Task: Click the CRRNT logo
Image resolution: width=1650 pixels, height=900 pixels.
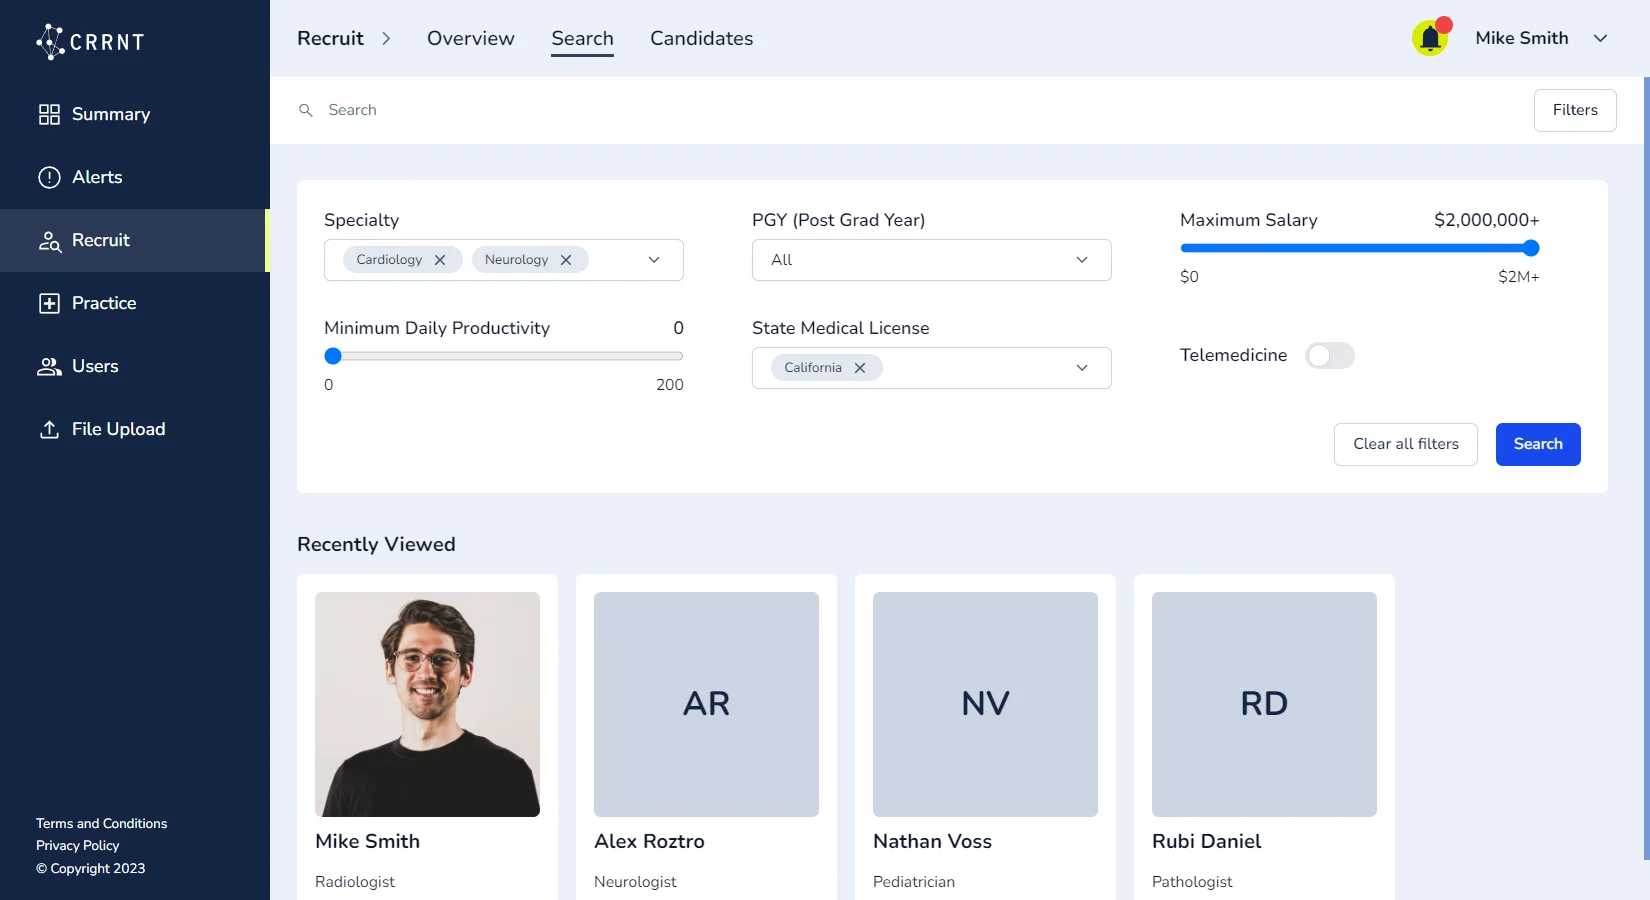Action: point(90,41)
